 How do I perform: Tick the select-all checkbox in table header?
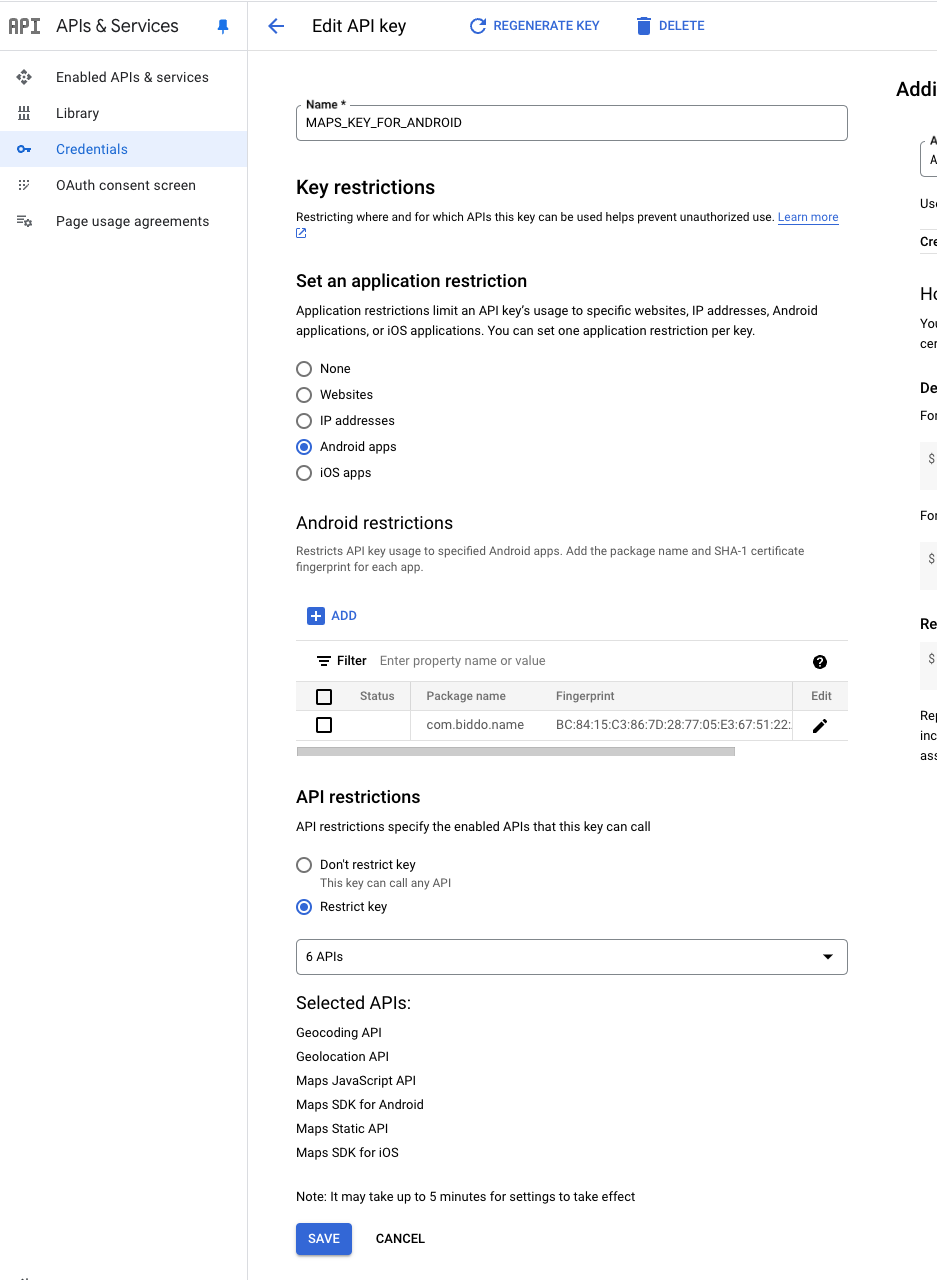click(x=324, y=697)
